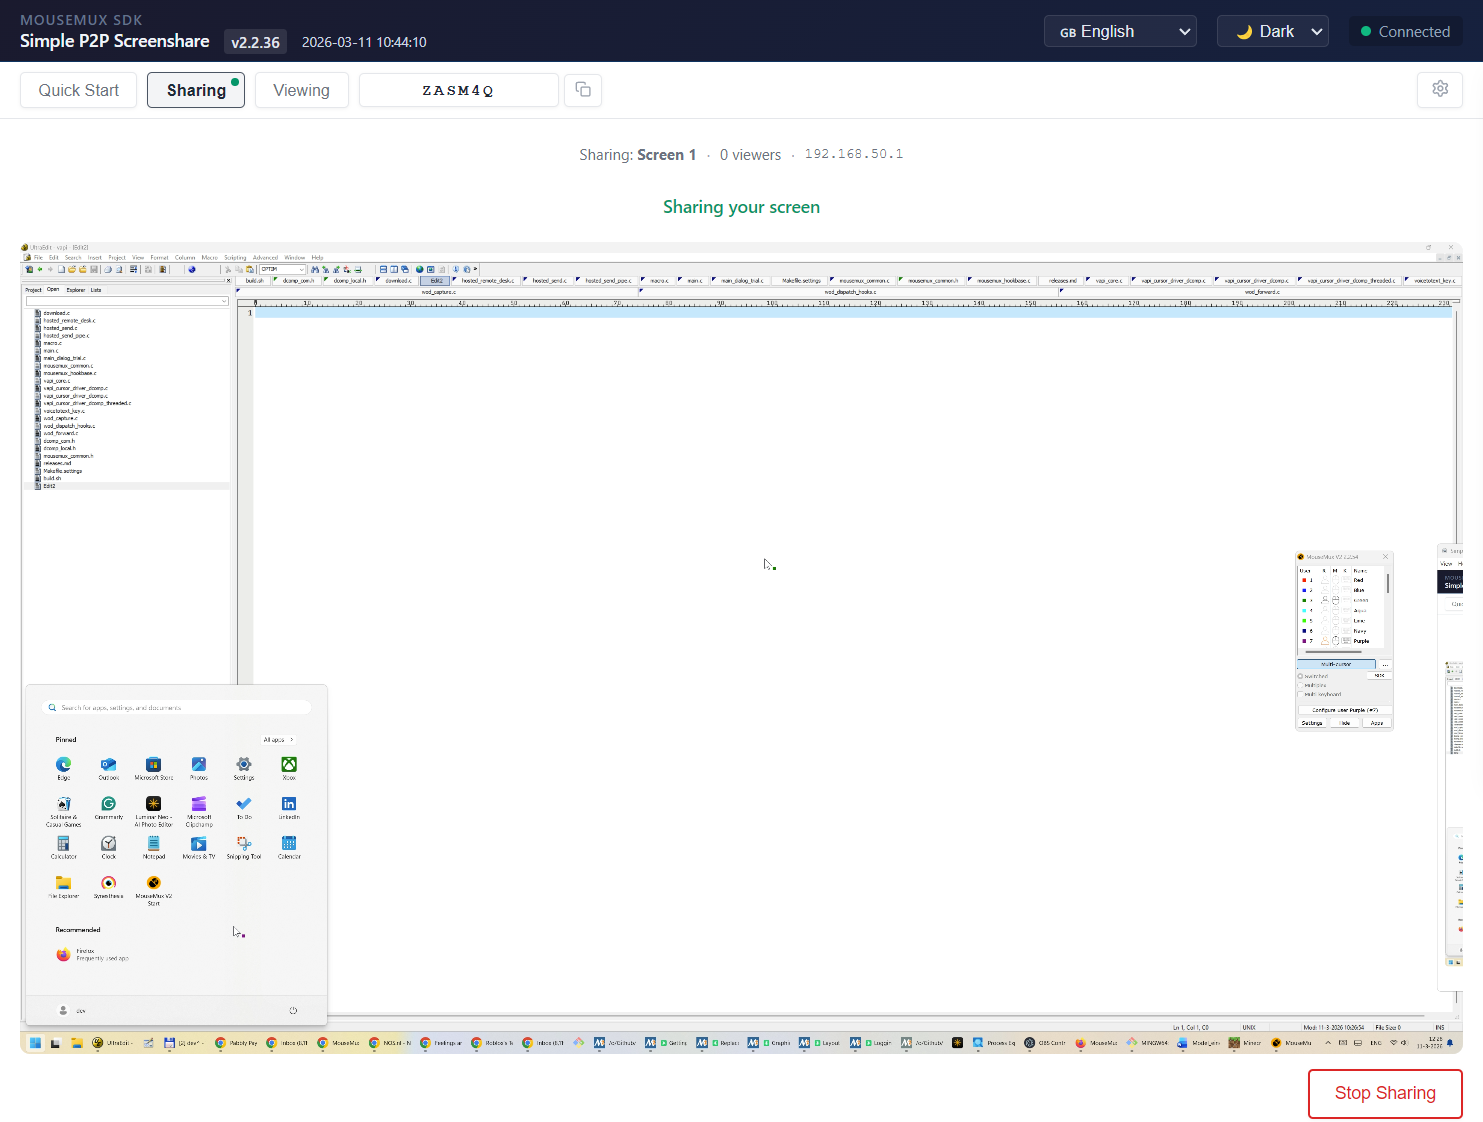
Task: Select the Multiple radio button in MouseMux
Action: tap(1300, 685)
